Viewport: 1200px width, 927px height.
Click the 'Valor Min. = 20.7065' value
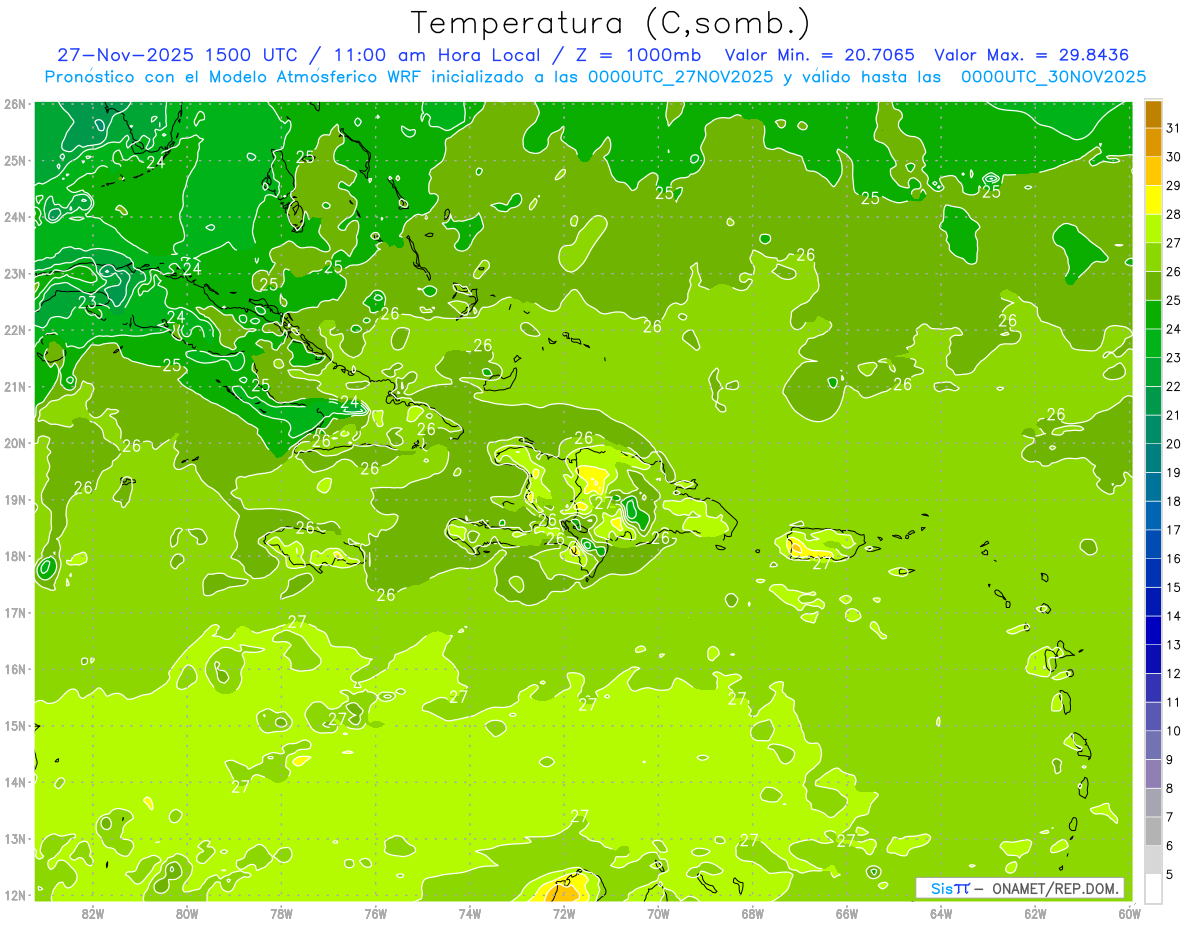[x=820, y=55]
